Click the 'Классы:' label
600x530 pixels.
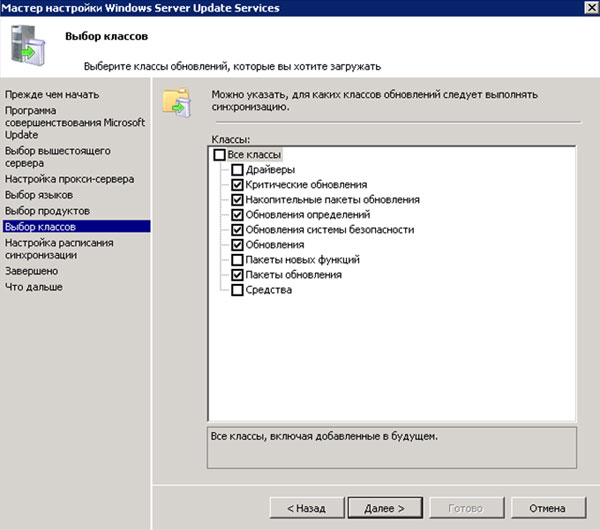click(x=231, y=139)
